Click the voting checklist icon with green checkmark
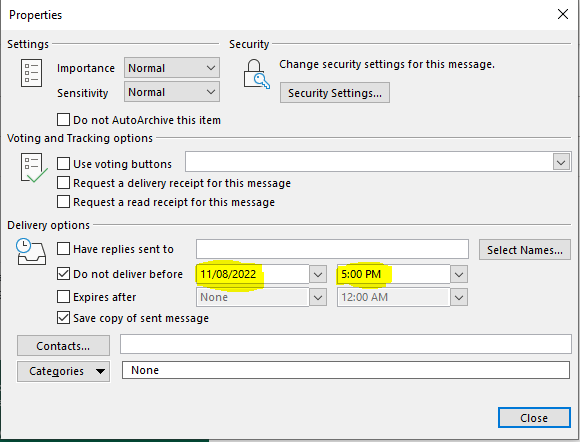This screenshot has height=442, width=580. pos(34,168)
